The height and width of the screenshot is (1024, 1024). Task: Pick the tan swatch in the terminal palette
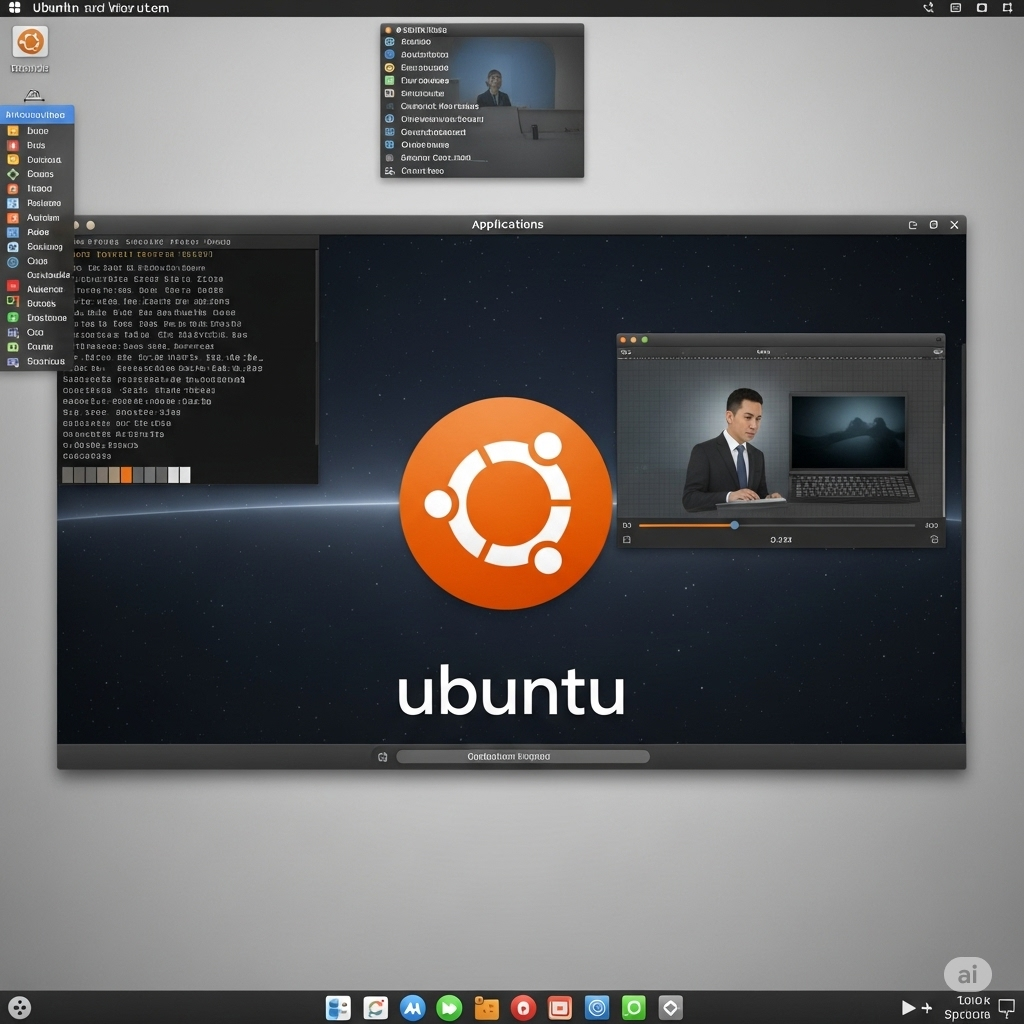[x=114, y=475]
